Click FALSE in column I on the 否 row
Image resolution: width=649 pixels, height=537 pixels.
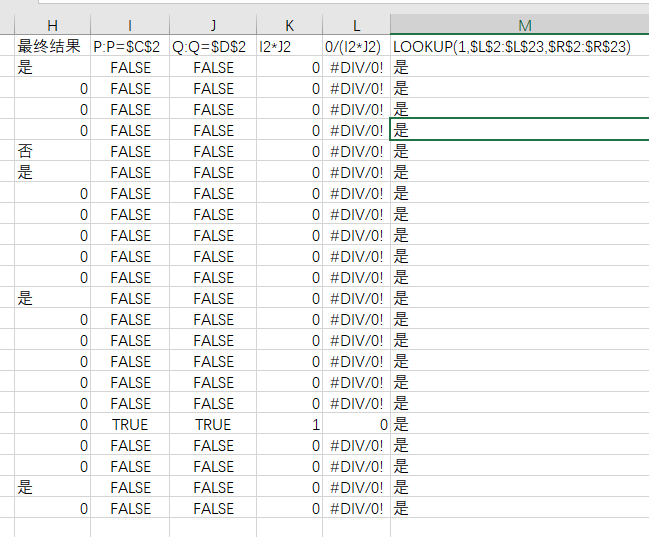130,151
